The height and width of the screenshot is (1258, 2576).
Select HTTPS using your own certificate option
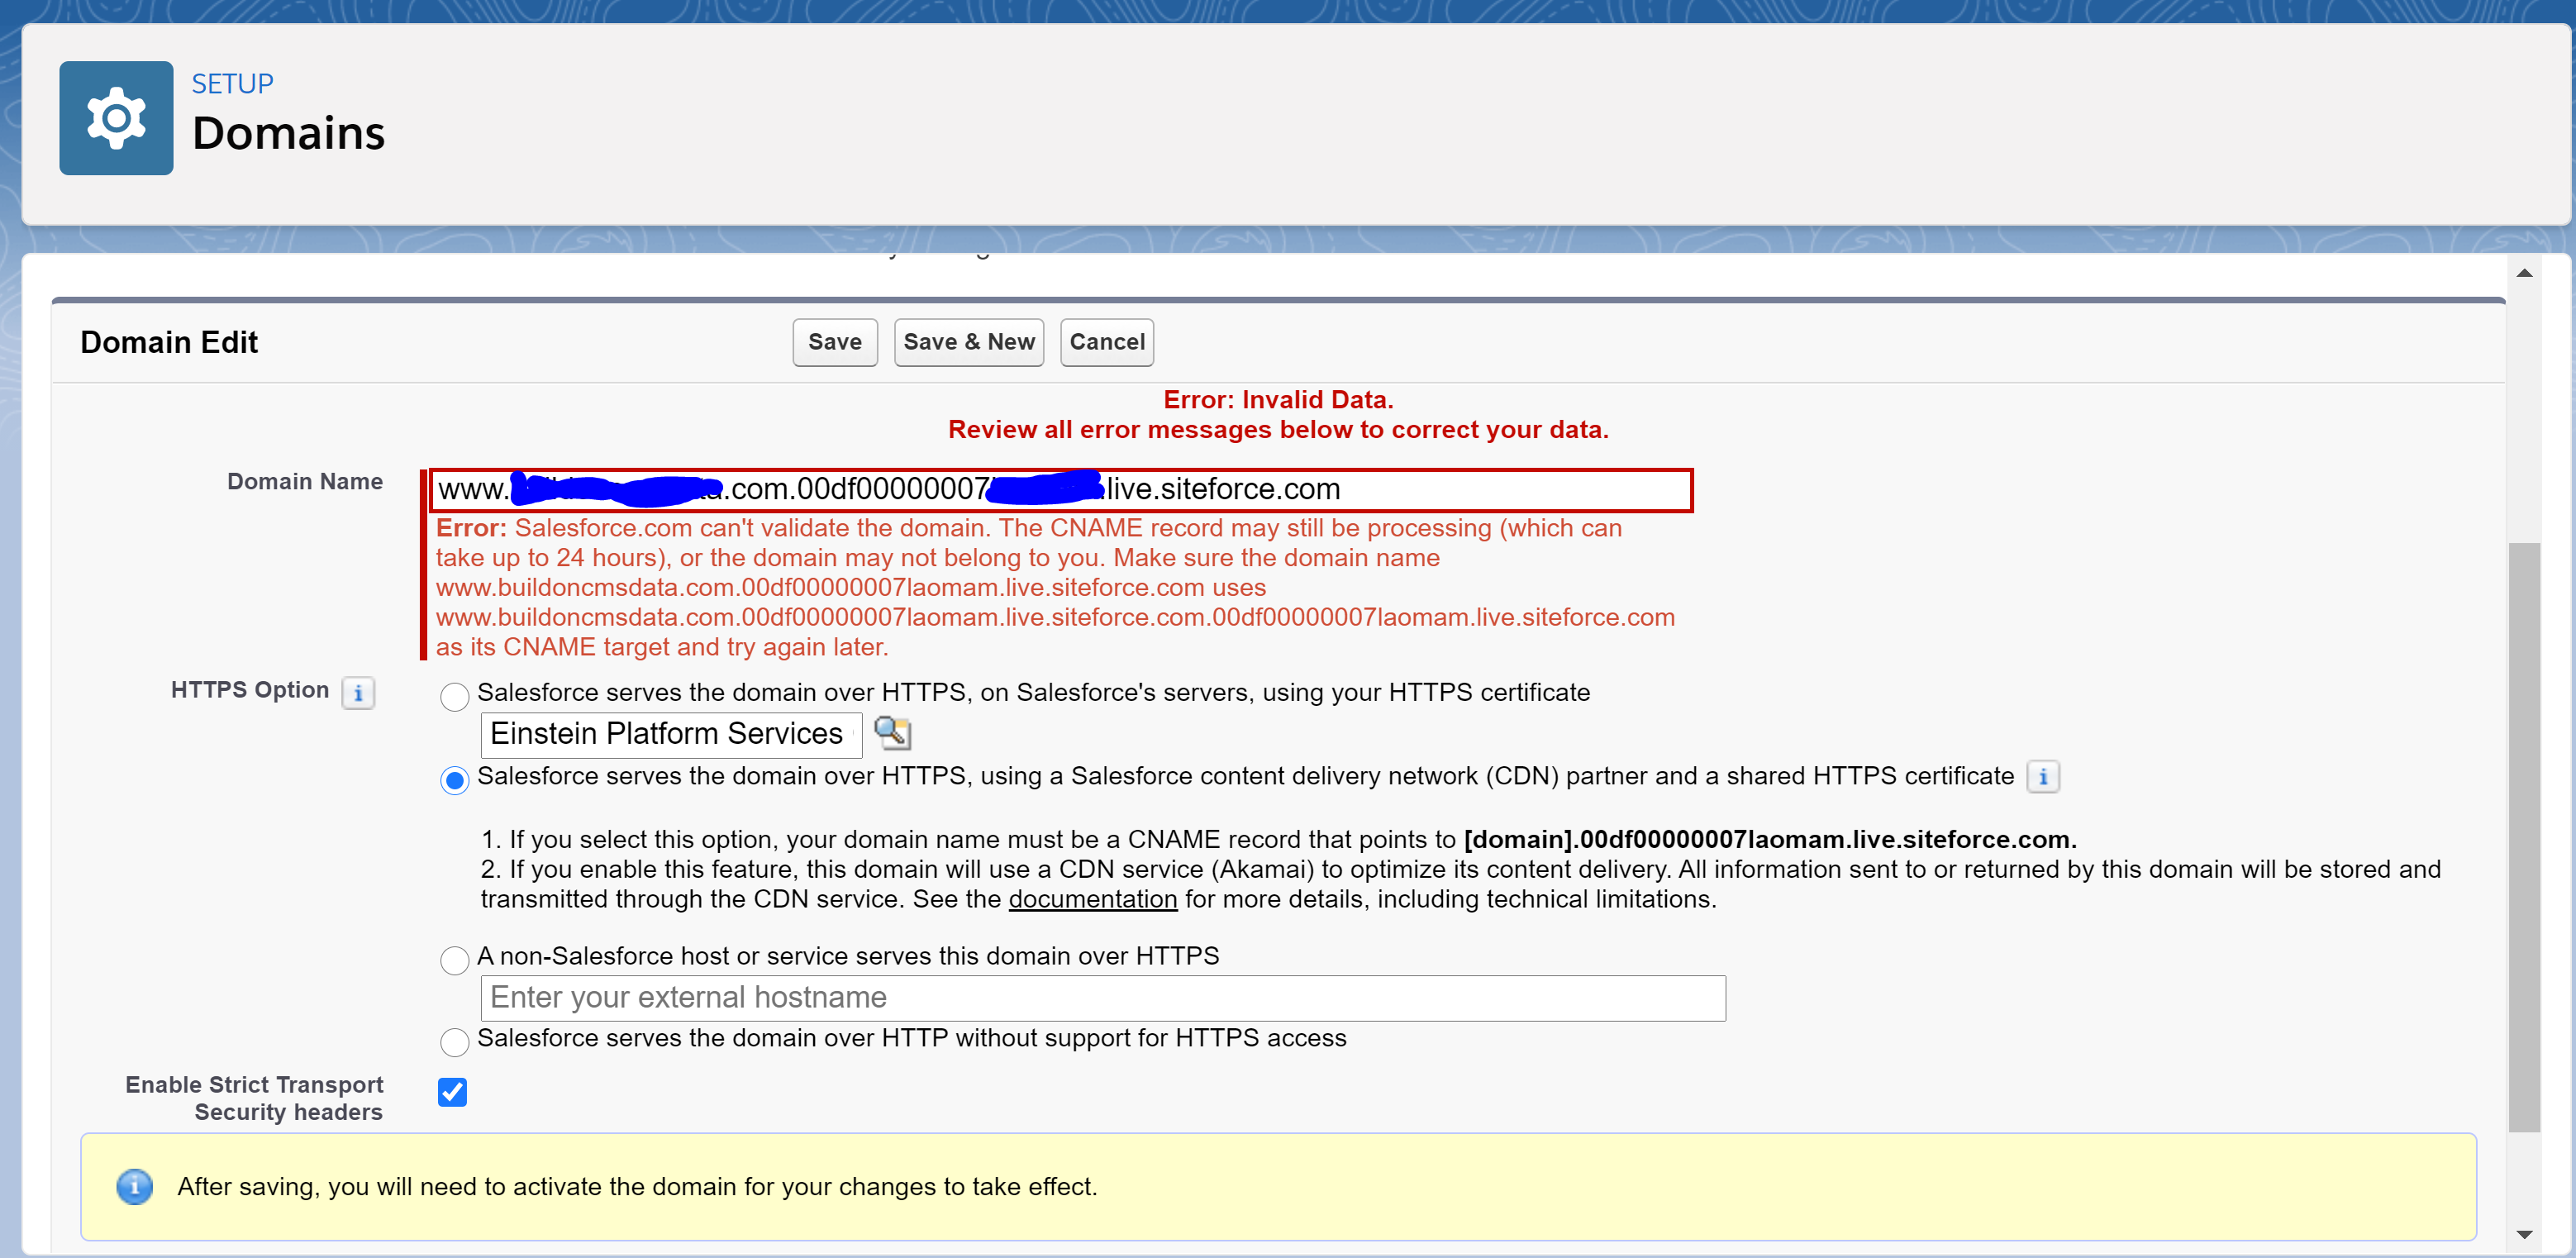(454, 696)
